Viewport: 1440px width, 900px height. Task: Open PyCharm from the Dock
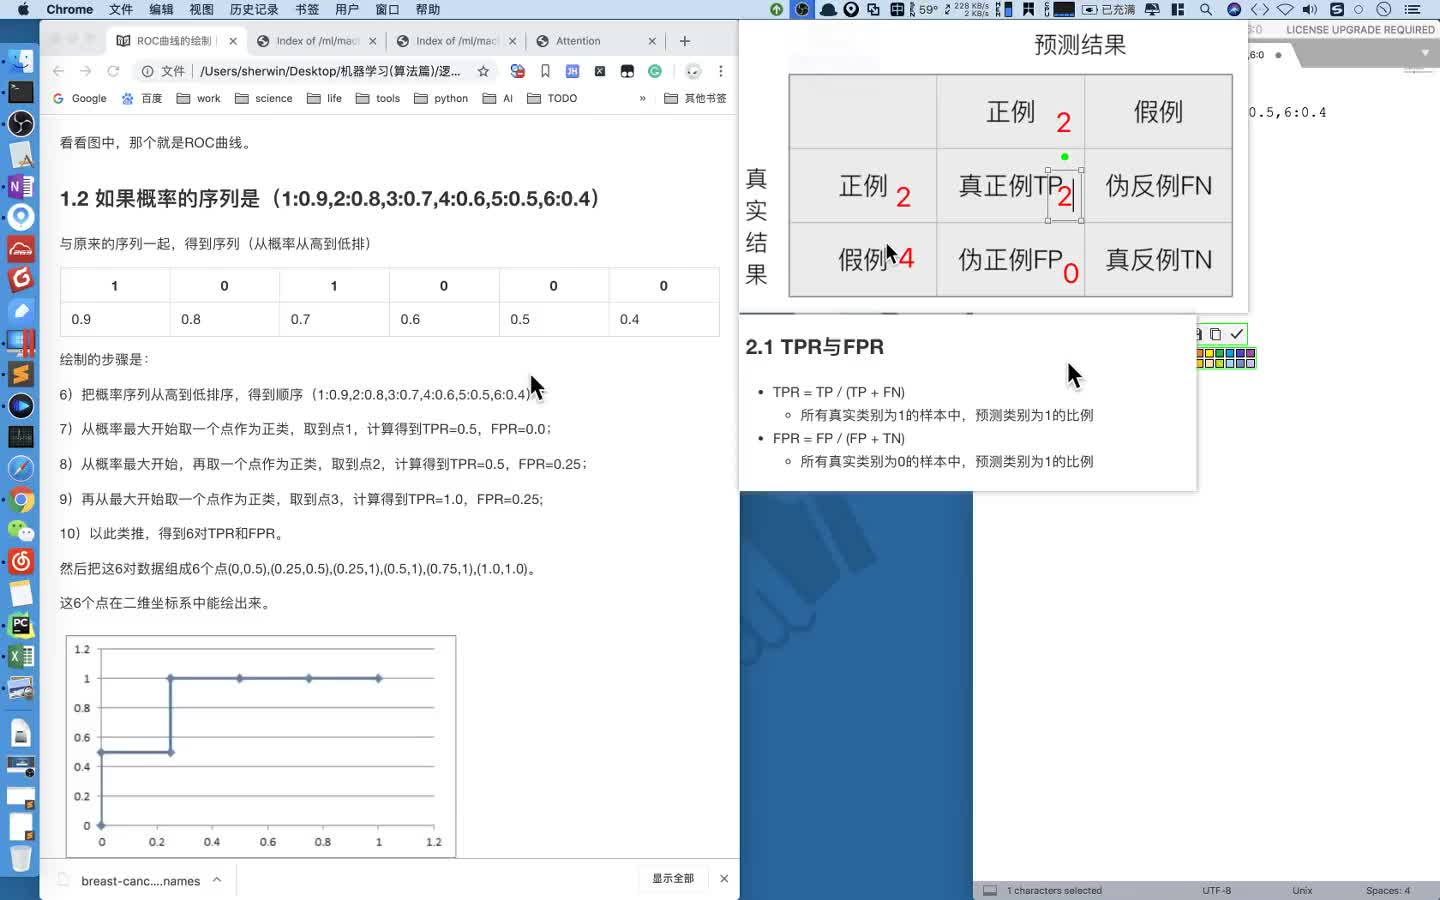[21, 625]
